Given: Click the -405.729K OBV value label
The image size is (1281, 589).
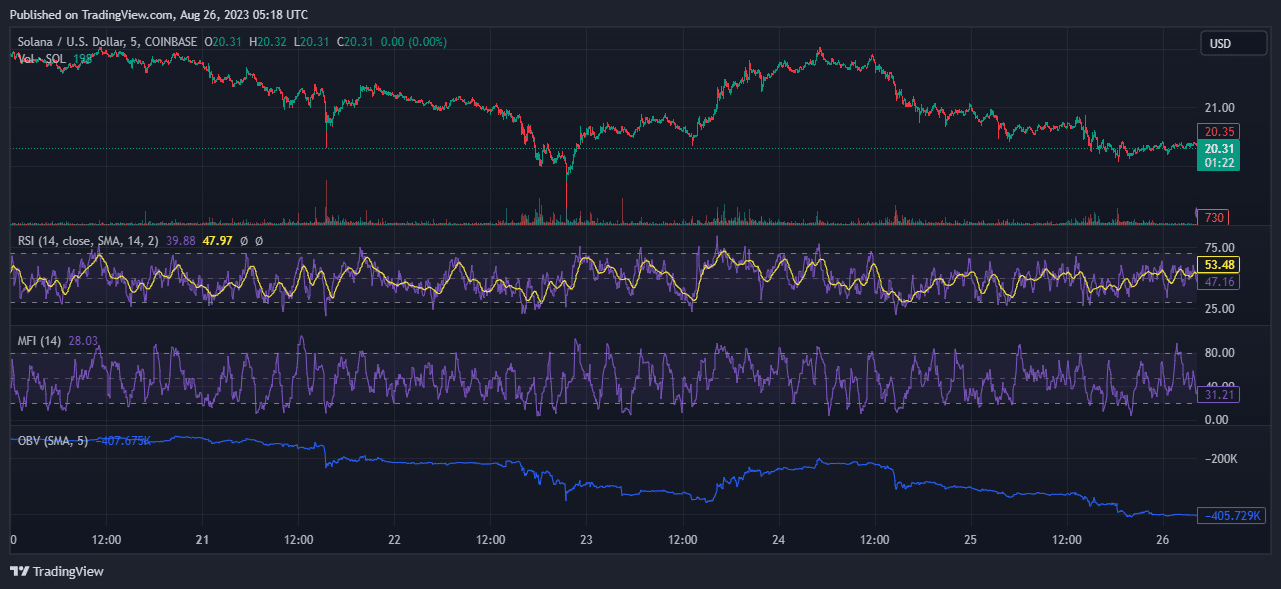Looking at the screenshot, I should [1234, 516].
